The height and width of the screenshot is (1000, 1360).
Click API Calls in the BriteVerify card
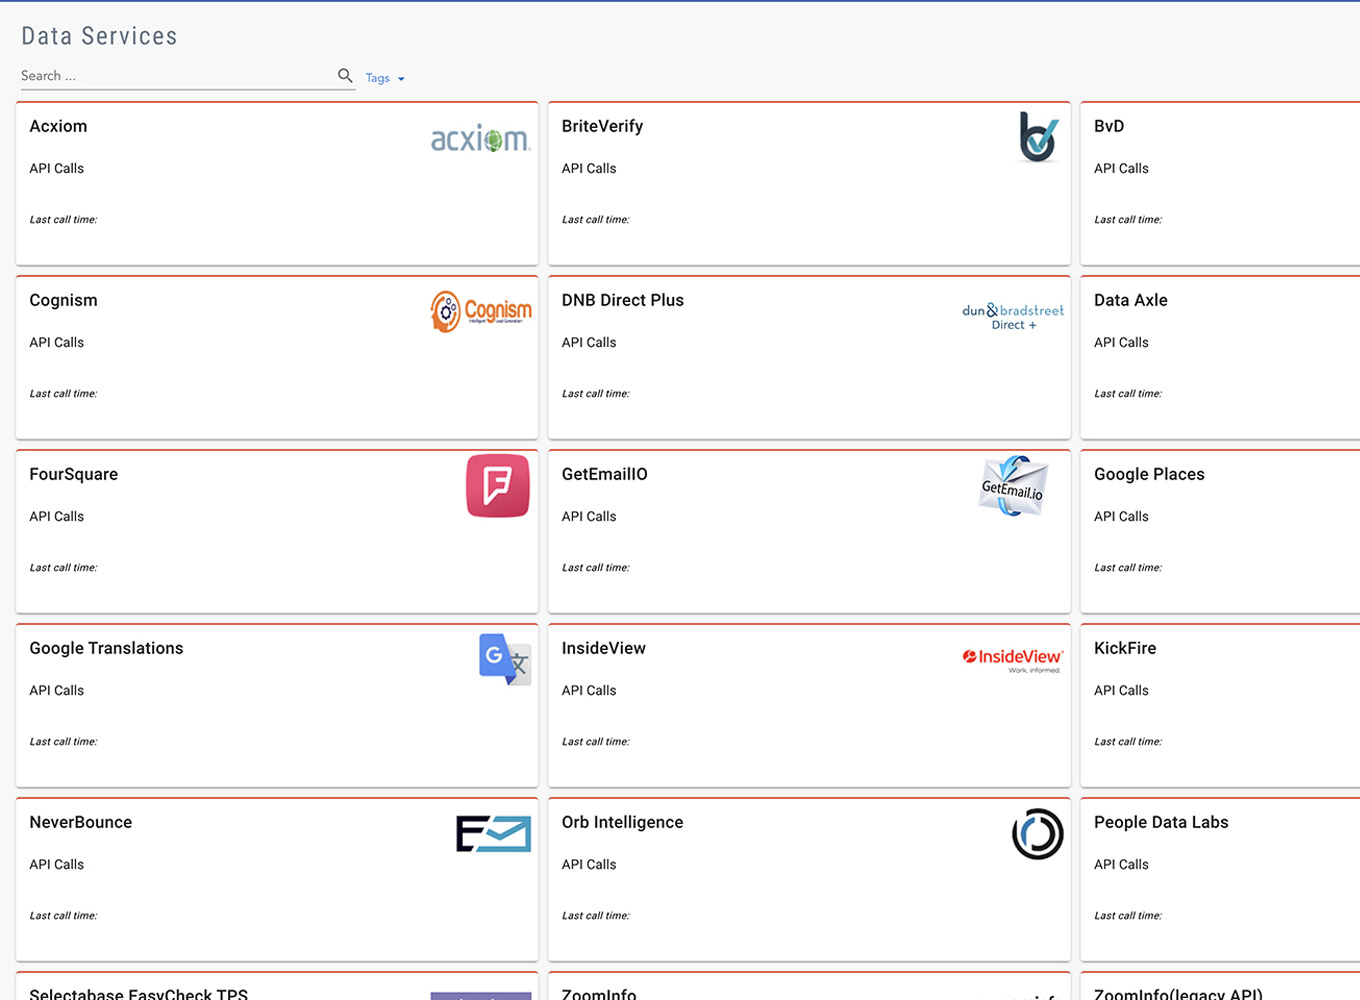(x=589, y=168)
